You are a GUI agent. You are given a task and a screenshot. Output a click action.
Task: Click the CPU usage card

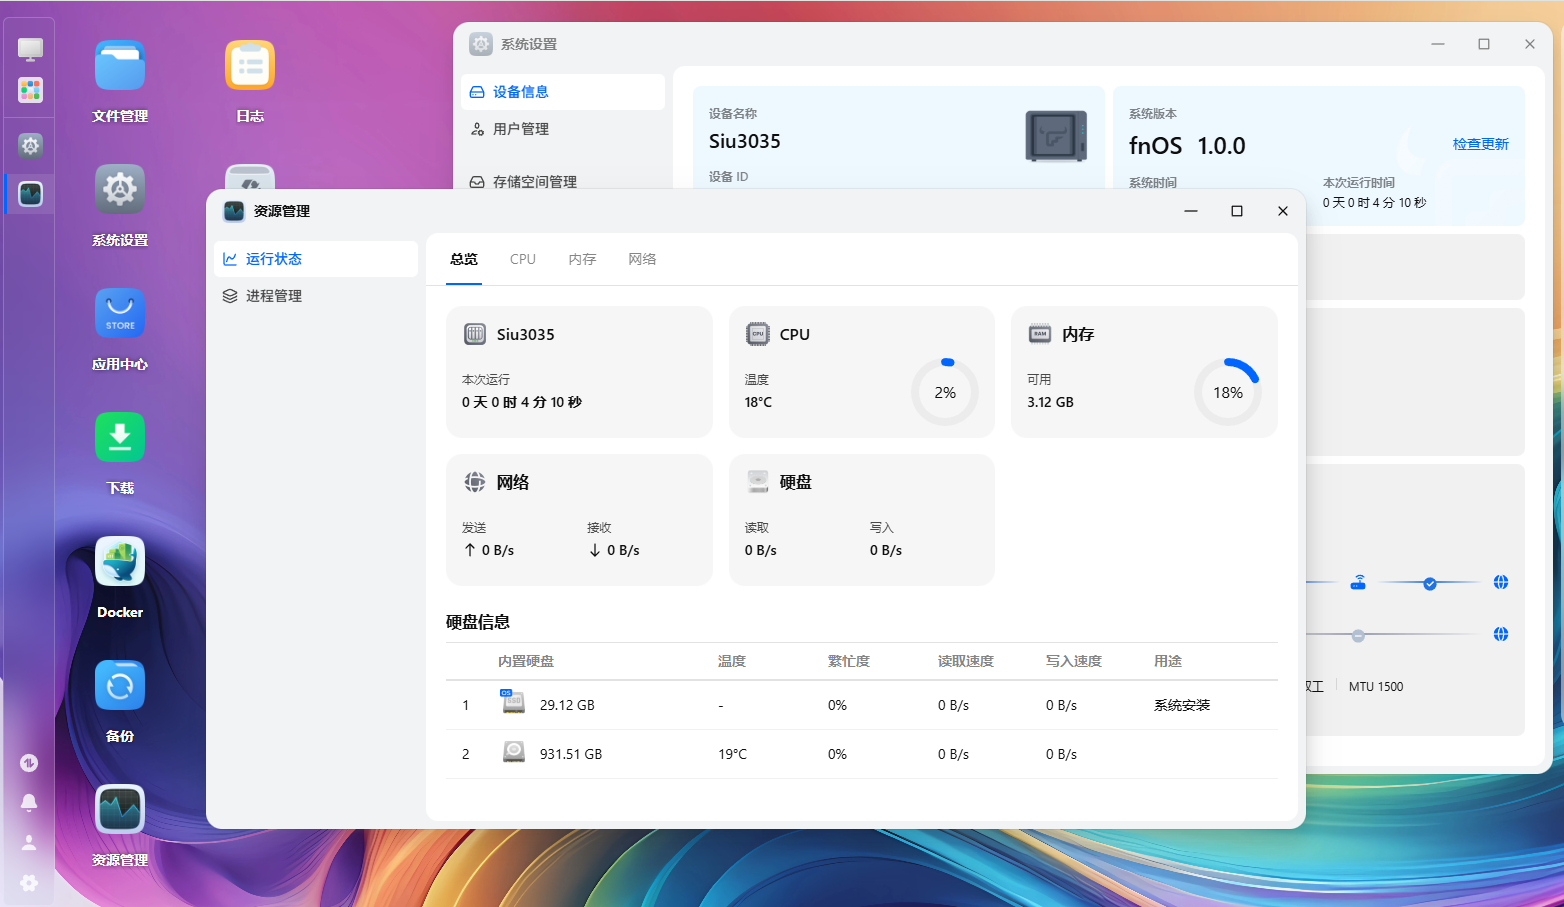(x=861, y=372)
